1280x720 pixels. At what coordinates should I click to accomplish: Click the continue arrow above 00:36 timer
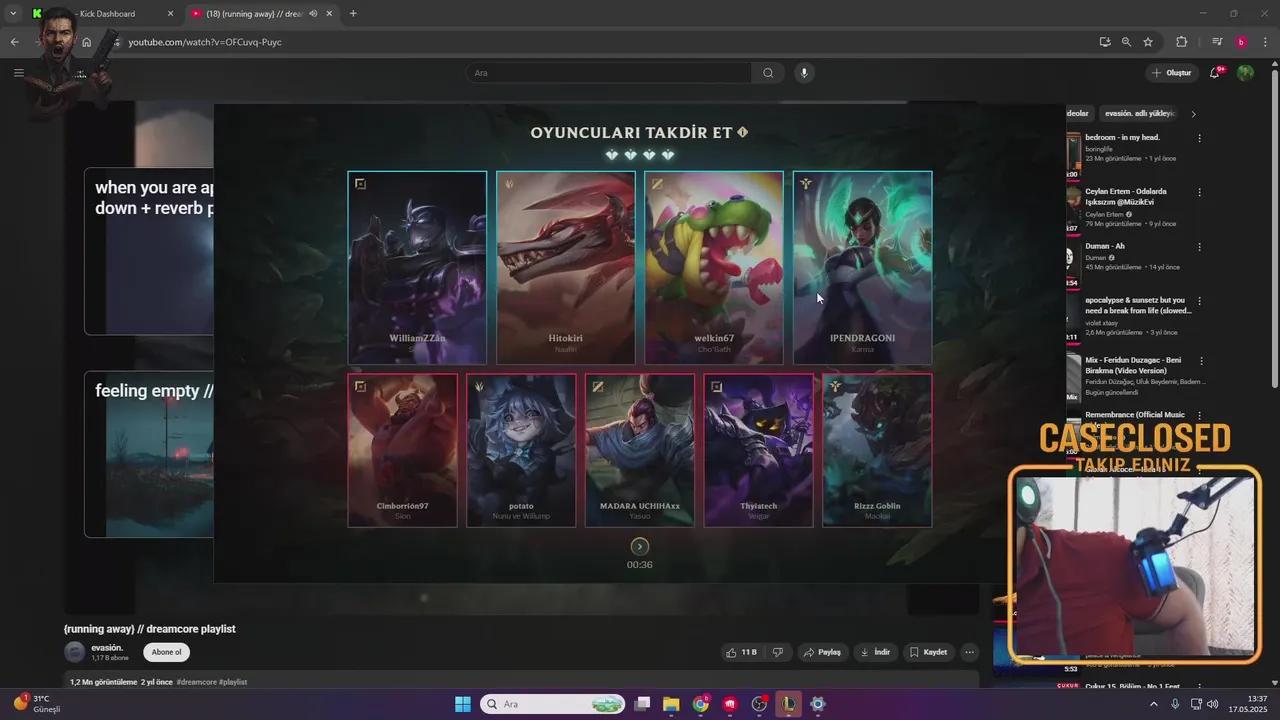640,546
